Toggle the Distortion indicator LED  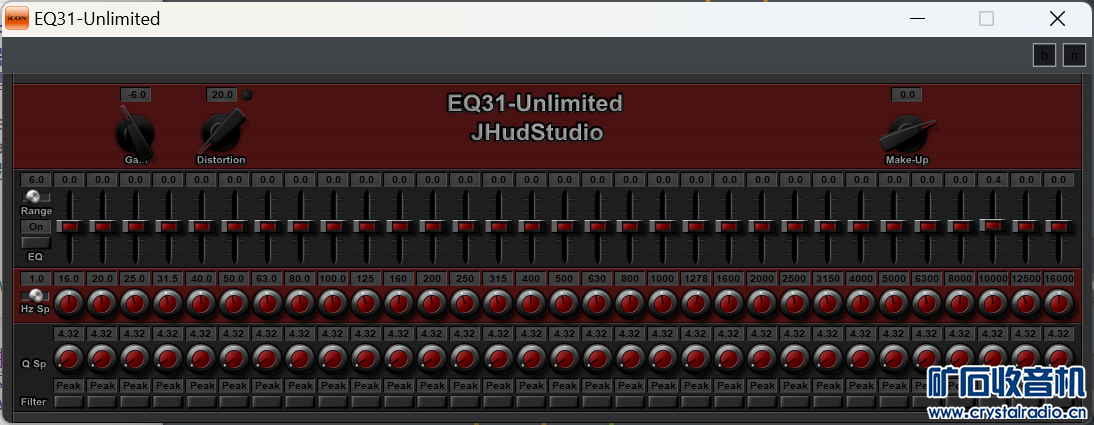247,94
